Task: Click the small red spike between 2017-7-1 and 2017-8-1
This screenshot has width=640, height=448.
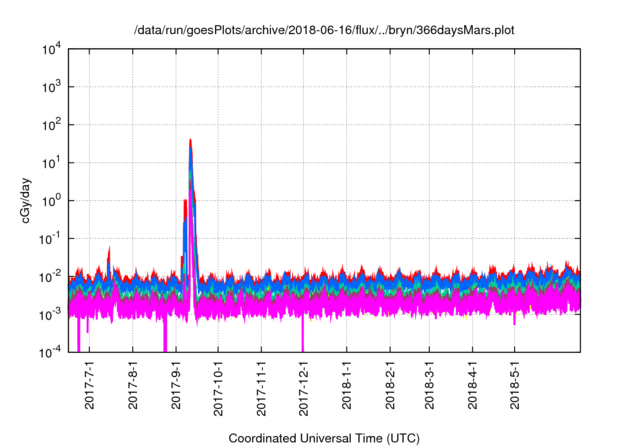Action: pyautogui.click(x=109, y=250)
